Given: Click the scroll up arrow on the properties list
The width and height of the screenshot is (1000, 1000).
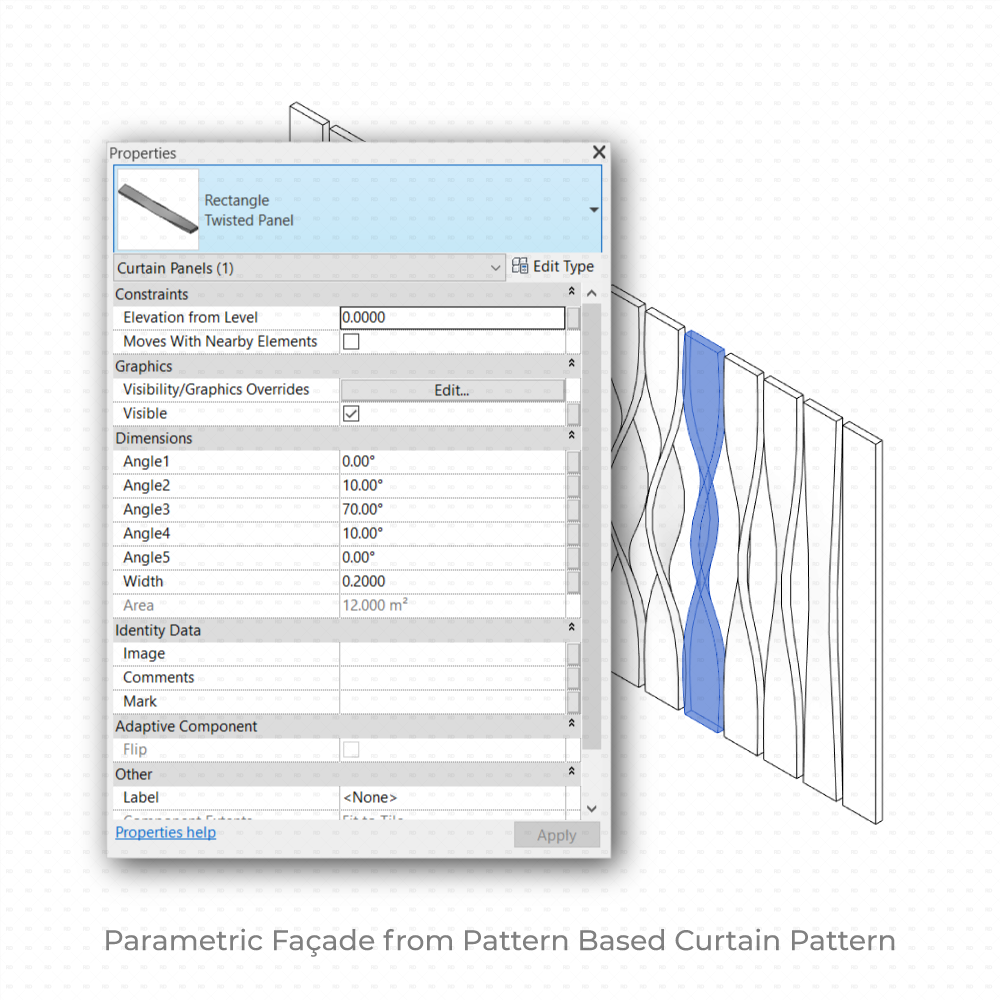Looking at the screenshot, I should [592, 291].
